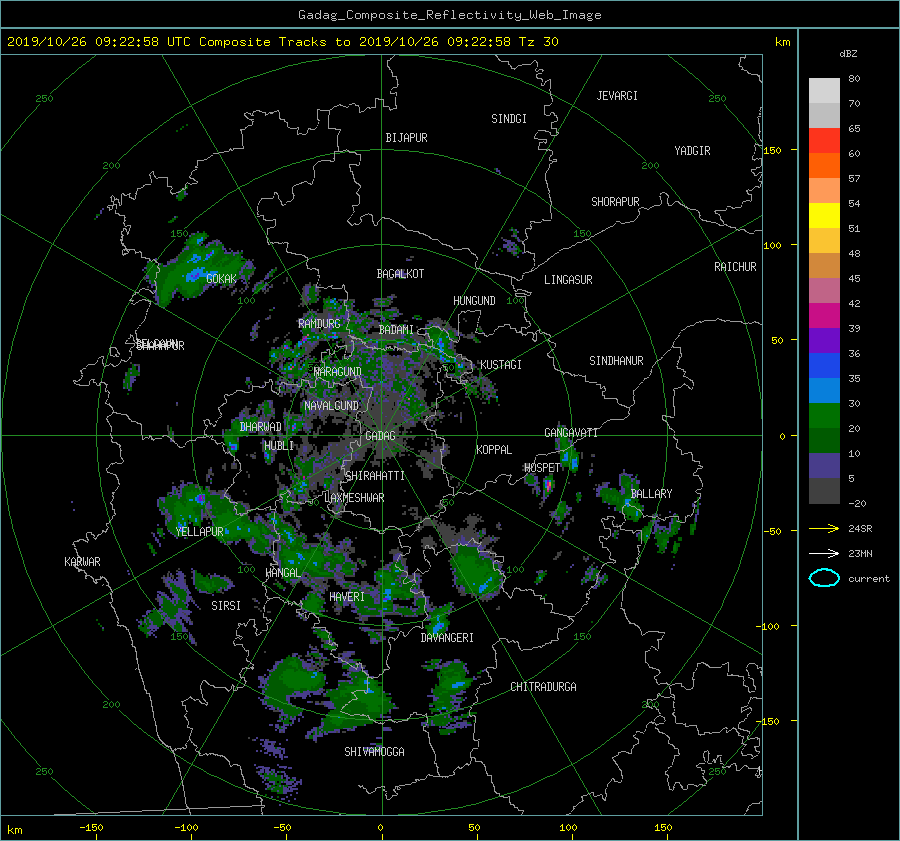Click the '23MN' legend label
900x841 pixels.
pyautogui.click(x=860, y=553)
